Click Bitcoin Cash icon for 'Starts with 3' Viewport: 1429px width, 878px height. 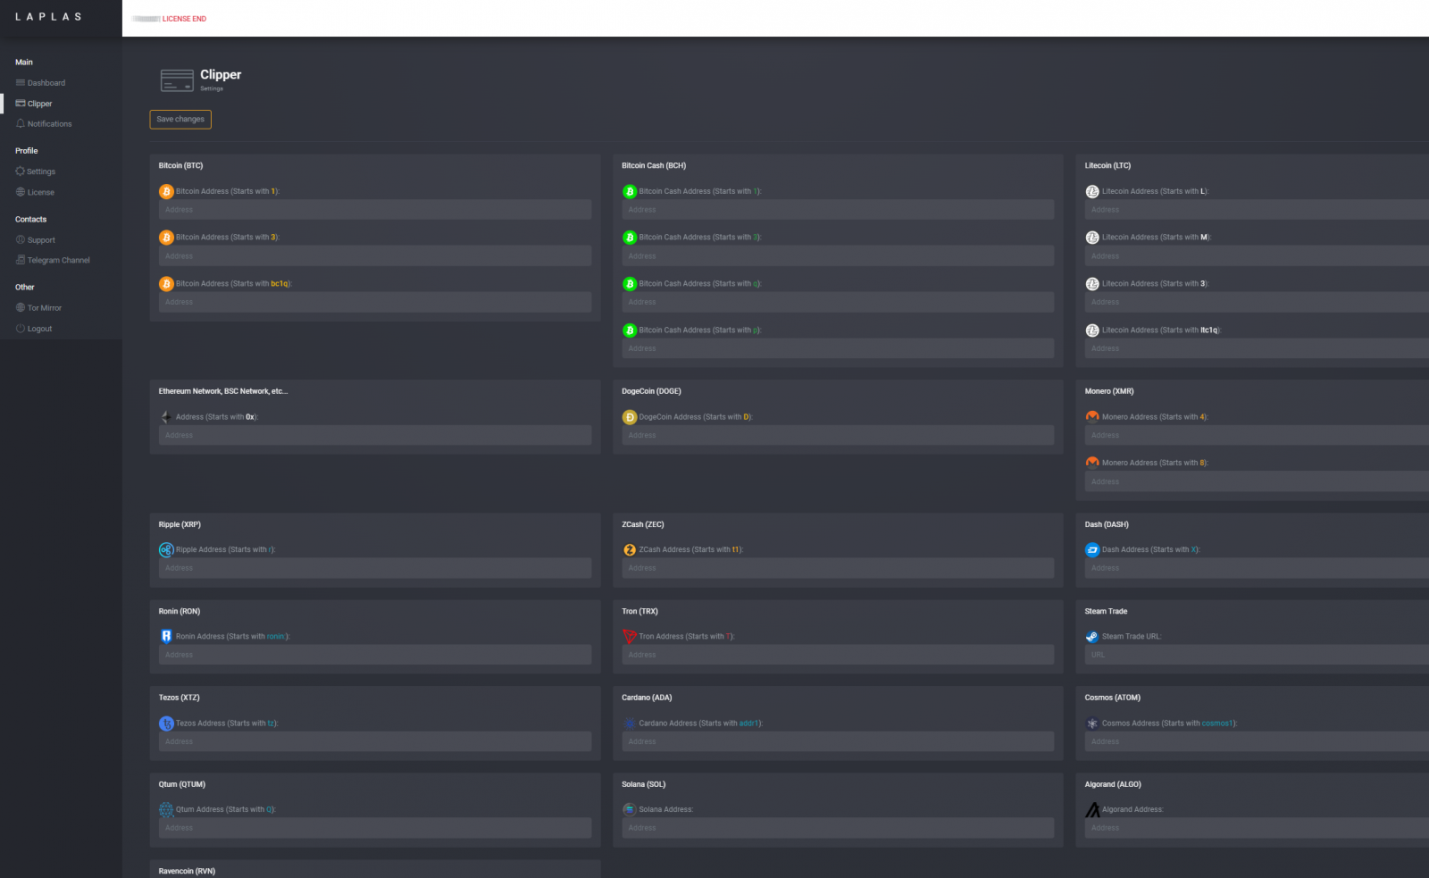(x=630, y=237)
